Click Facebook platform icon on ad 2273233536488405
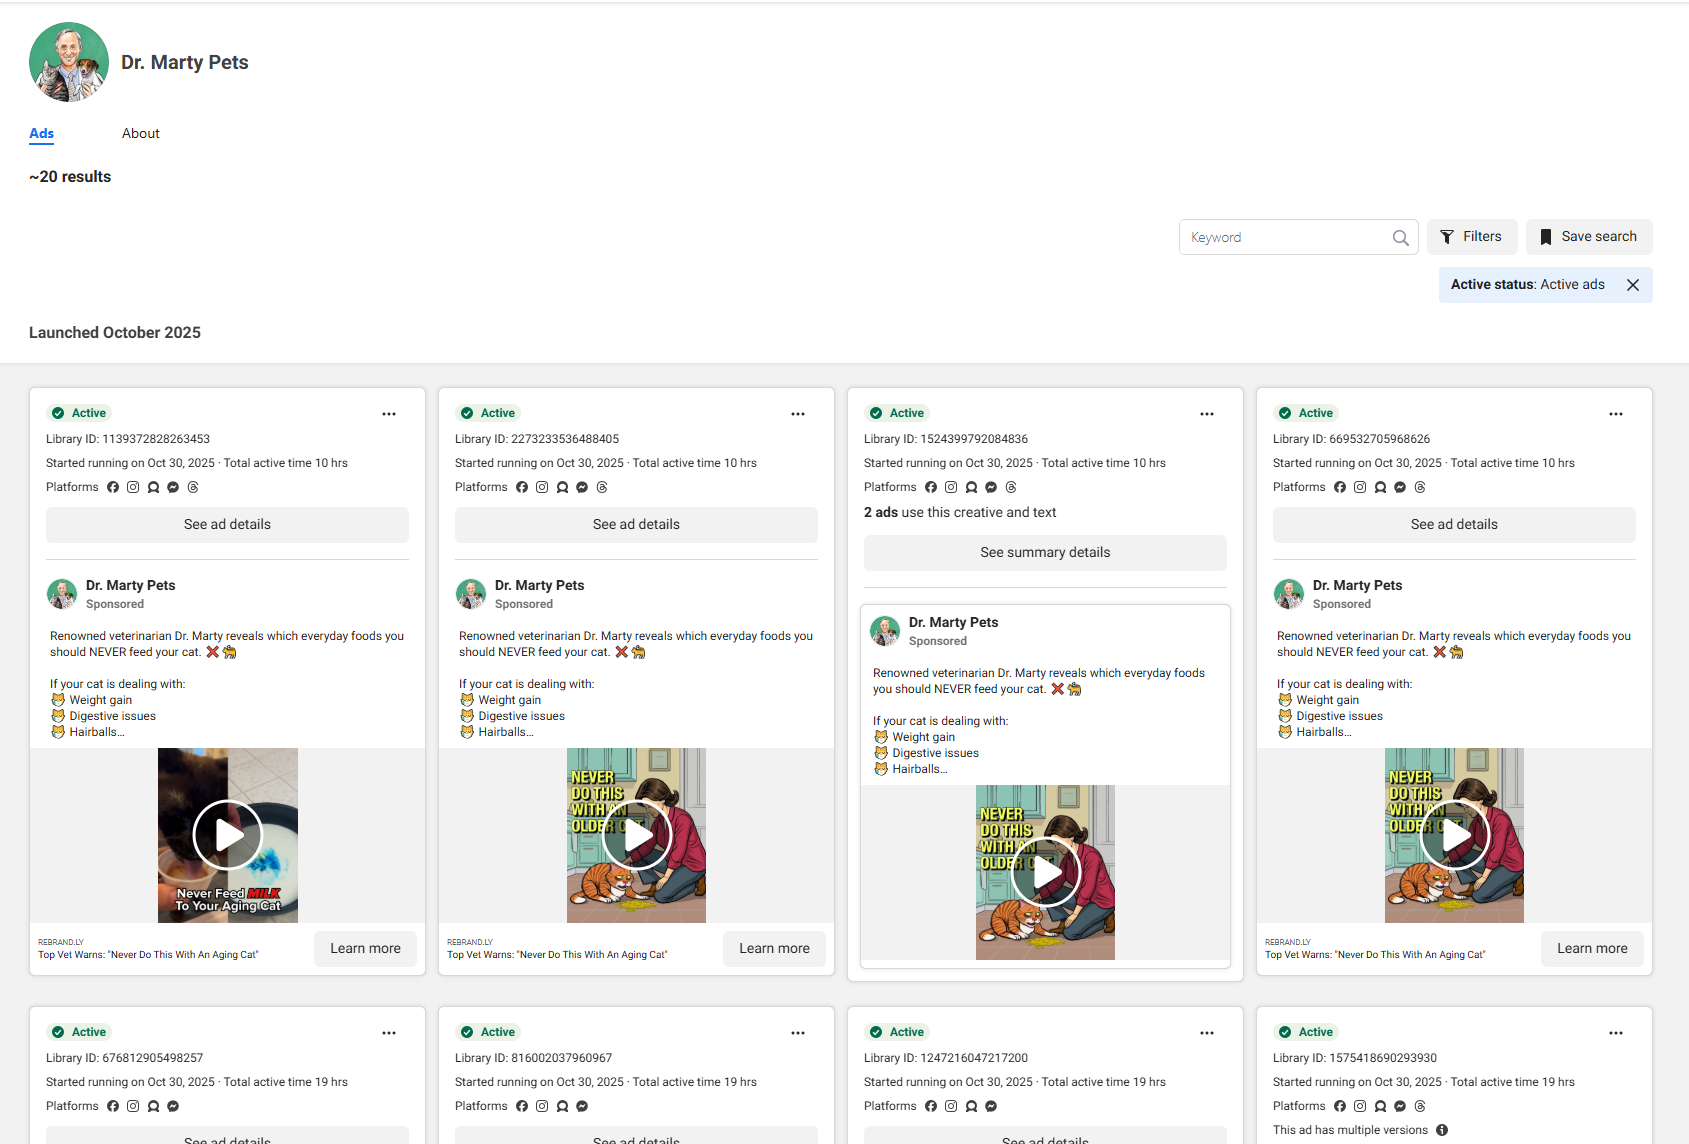The height and width of the screenshot is (1144, 1689). (522, 488)
